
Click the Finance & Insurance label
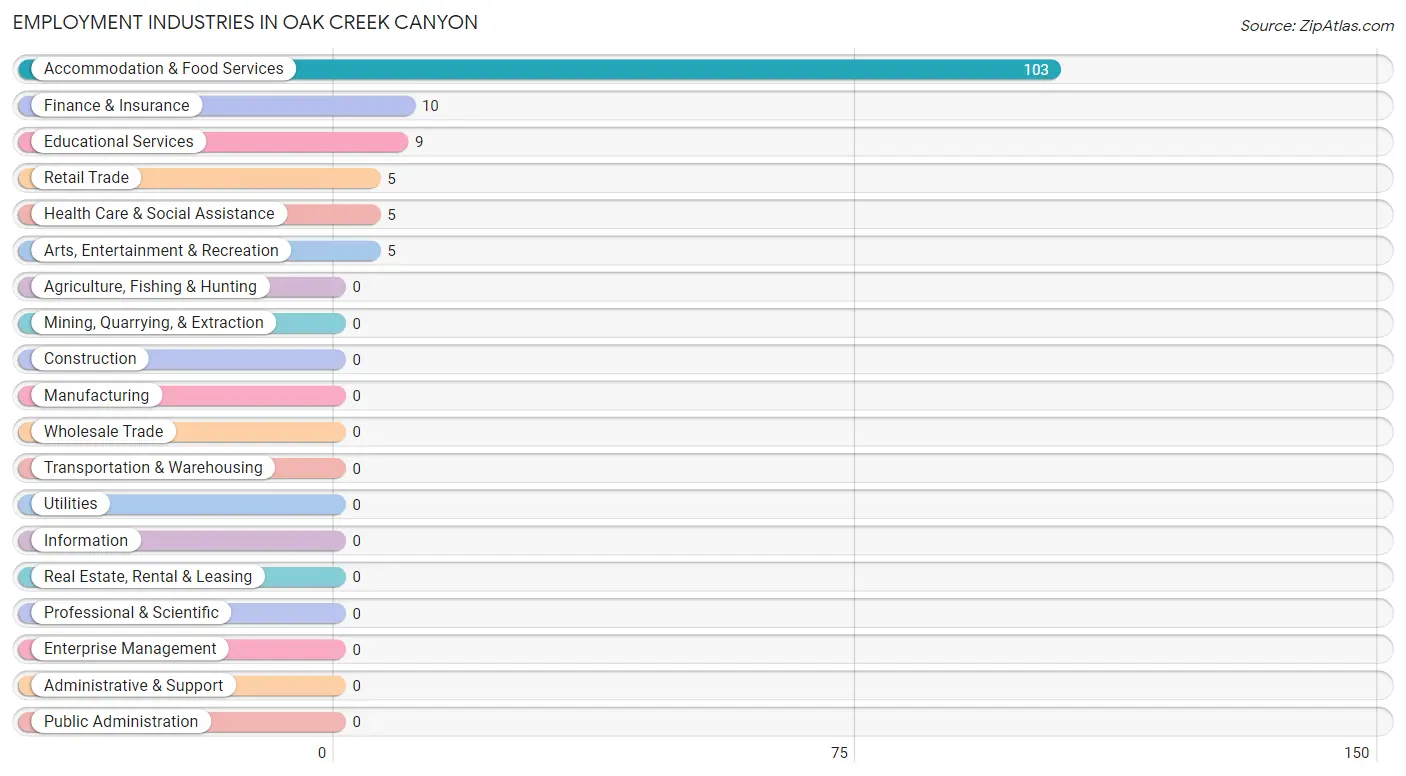pos(116,105)
